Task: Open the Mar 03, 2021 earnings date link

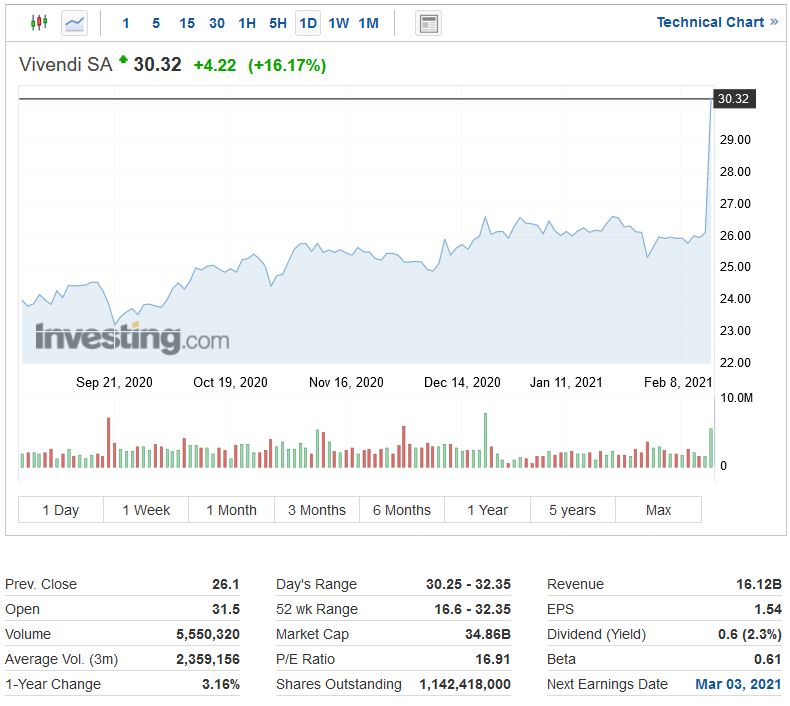Action: click(738, 684)
